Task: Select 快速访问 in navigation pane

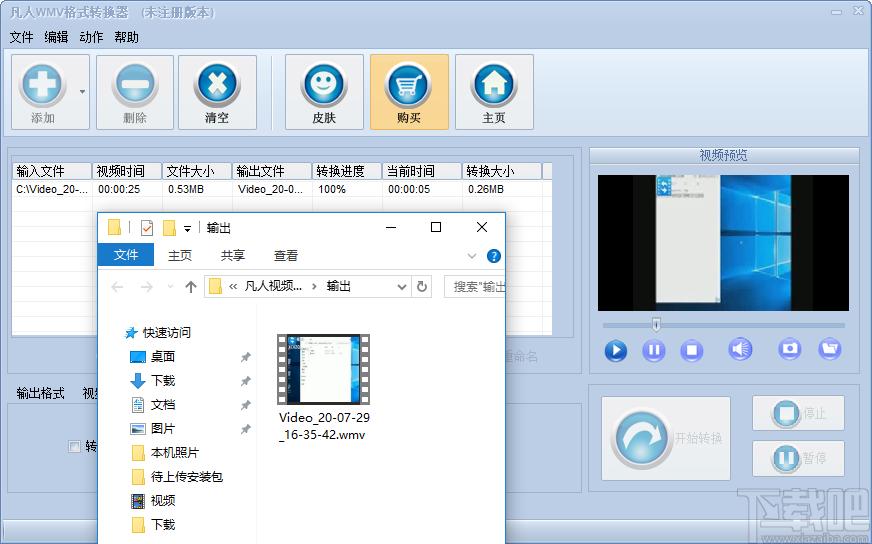Action: pyautogui.click(x=166, y=333)
